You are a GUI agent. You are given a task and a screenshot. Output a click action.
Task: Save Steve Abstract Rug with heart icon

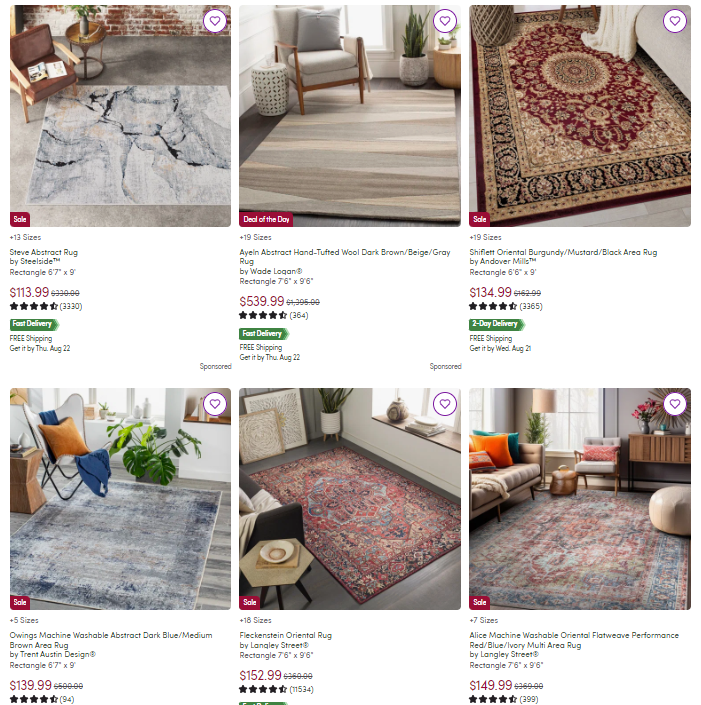coord(215,21)
